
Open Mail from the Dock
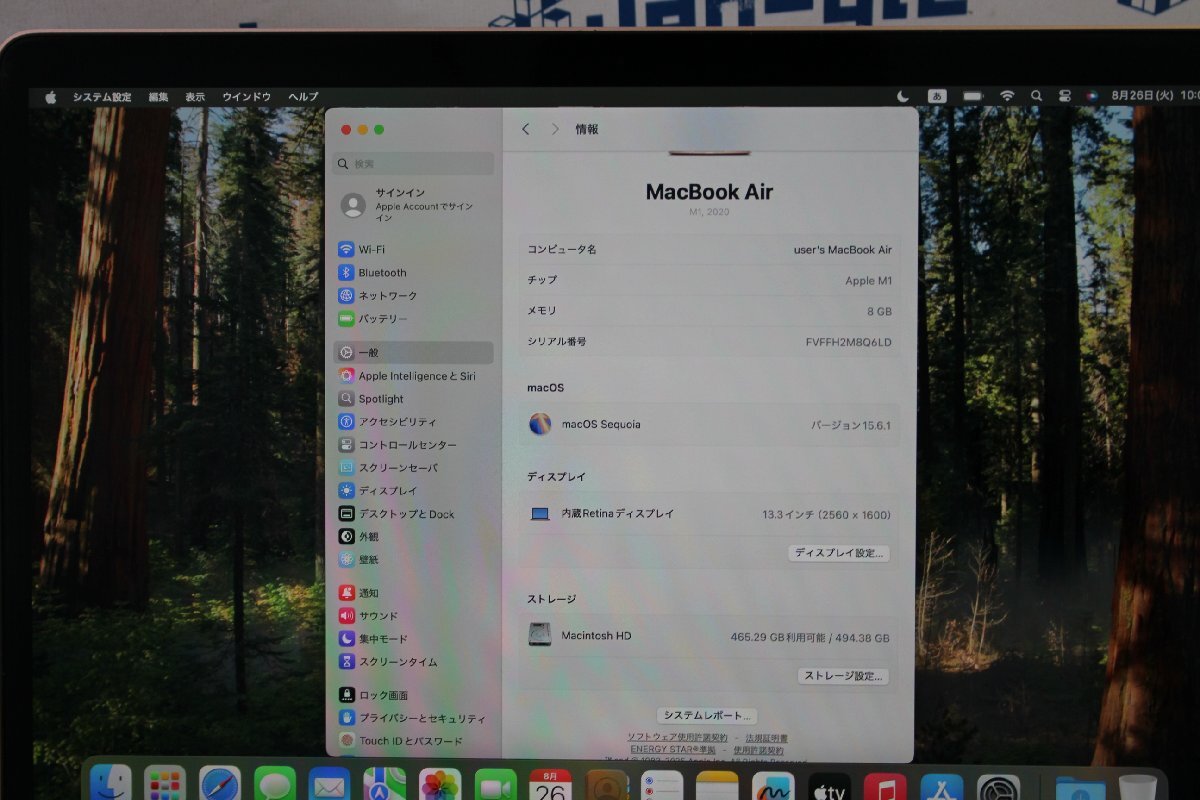[x=329, y=785]
